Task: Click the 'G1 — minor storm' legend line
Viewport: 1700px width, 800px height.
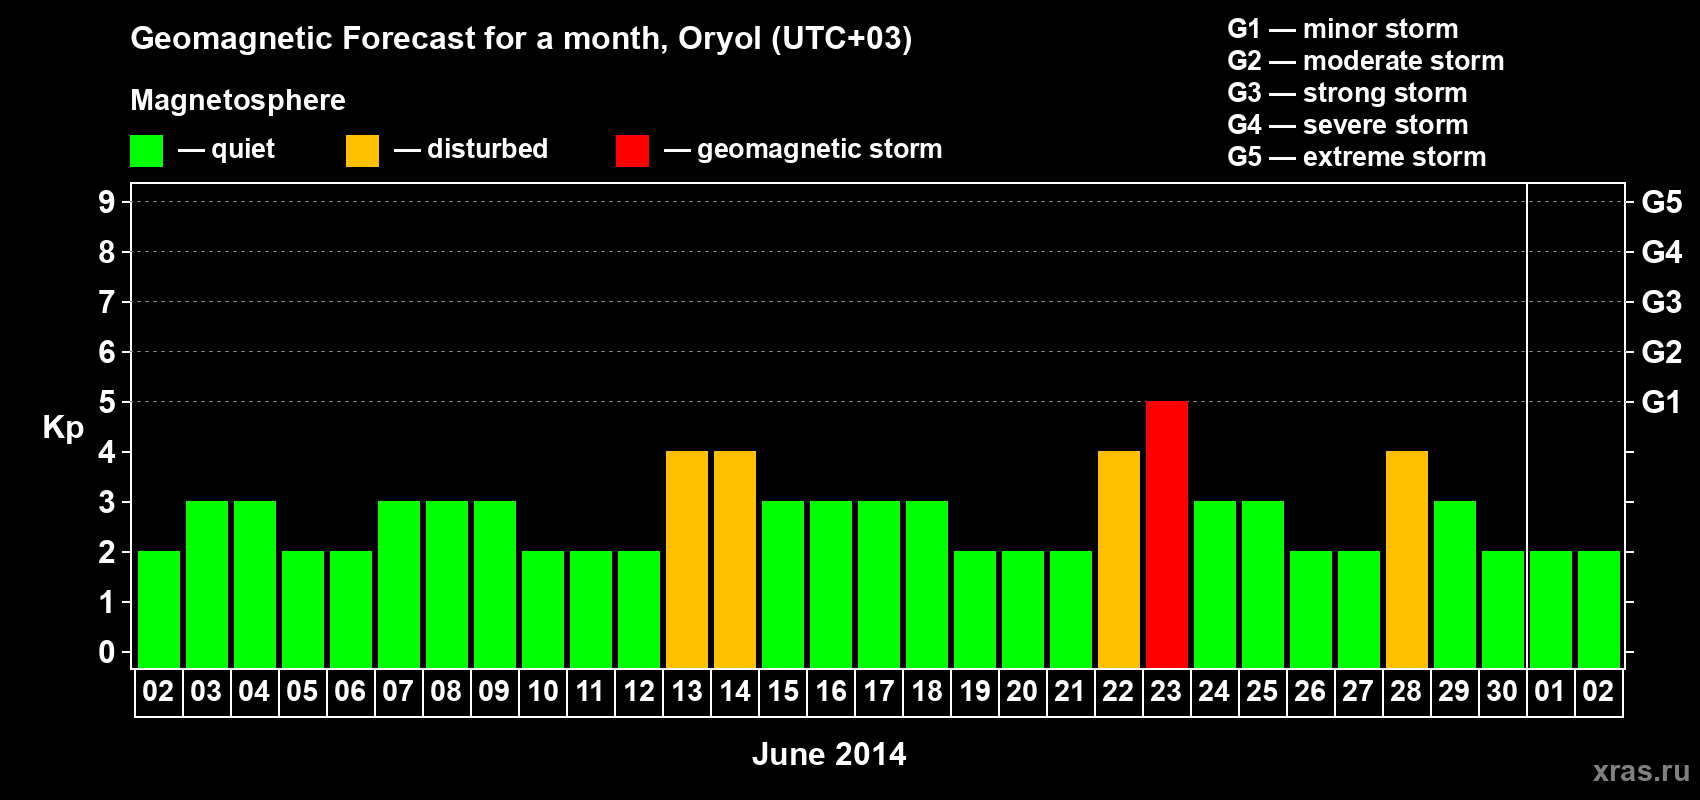Action: [x=1343, y=29]
